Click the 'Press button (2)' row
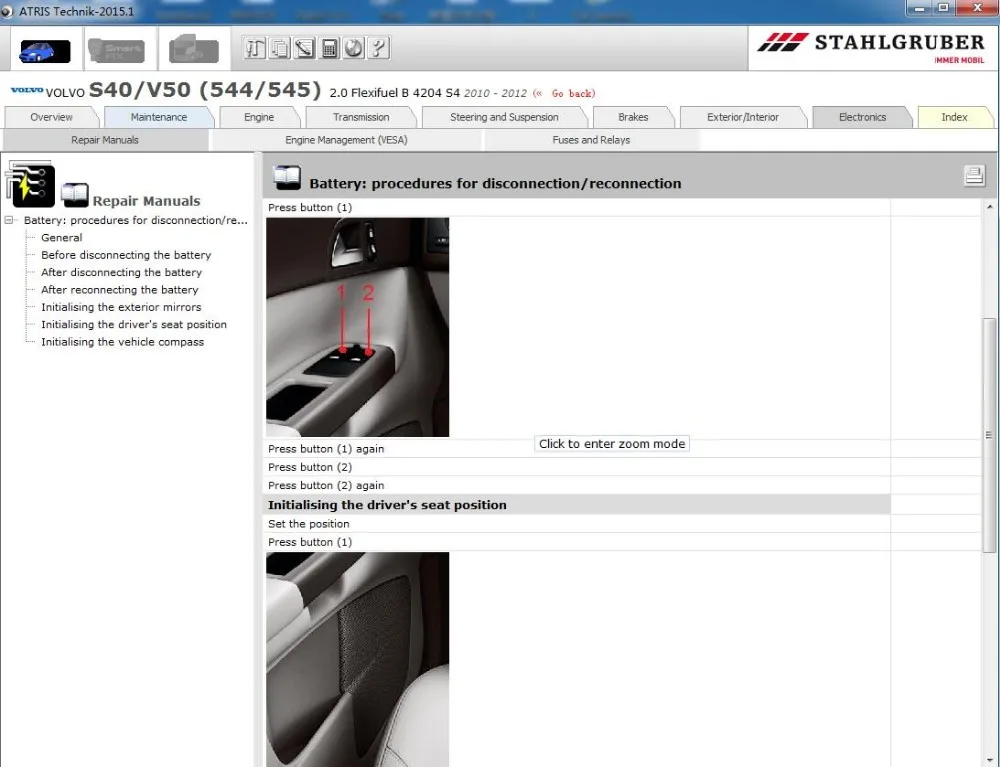This screenshot has width=1000, height=767. click(577, 467)
